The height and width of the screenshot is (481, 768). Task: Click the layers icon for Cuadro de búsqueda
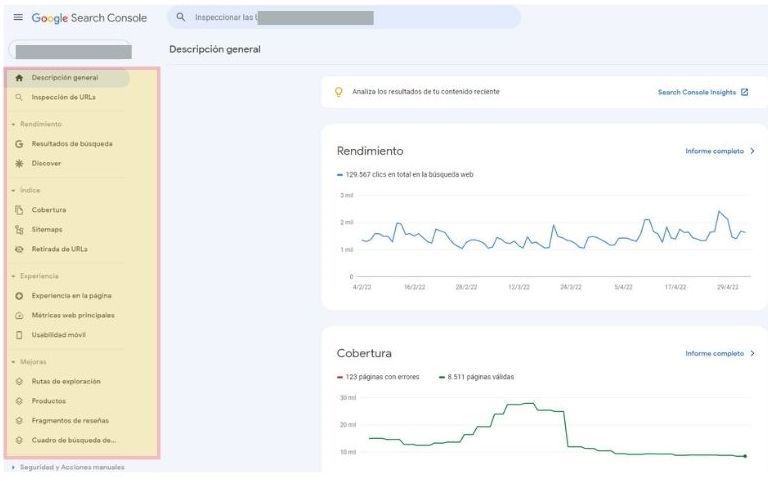click(x=19, y=440)
